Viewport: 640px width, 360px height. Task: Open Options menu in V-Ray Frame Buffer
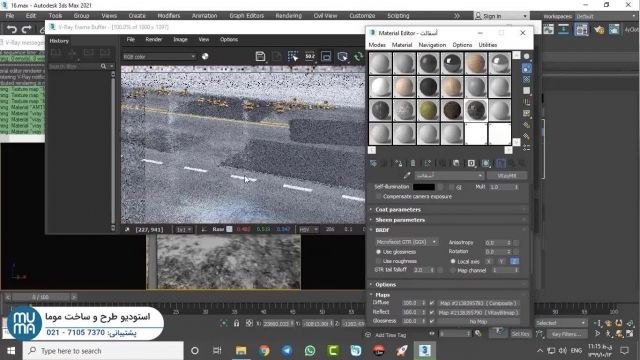coord(229,40)
